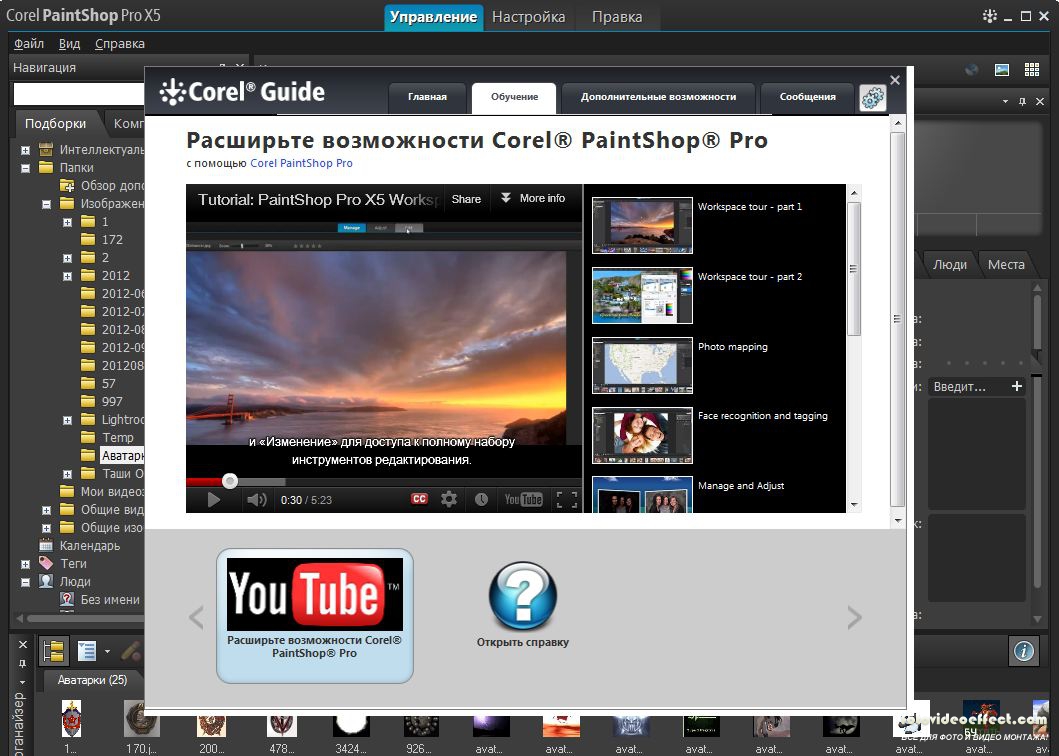Switch to Правка workspace tab
The height and width of the screenshot is (756, 1059).
point(617,17)
